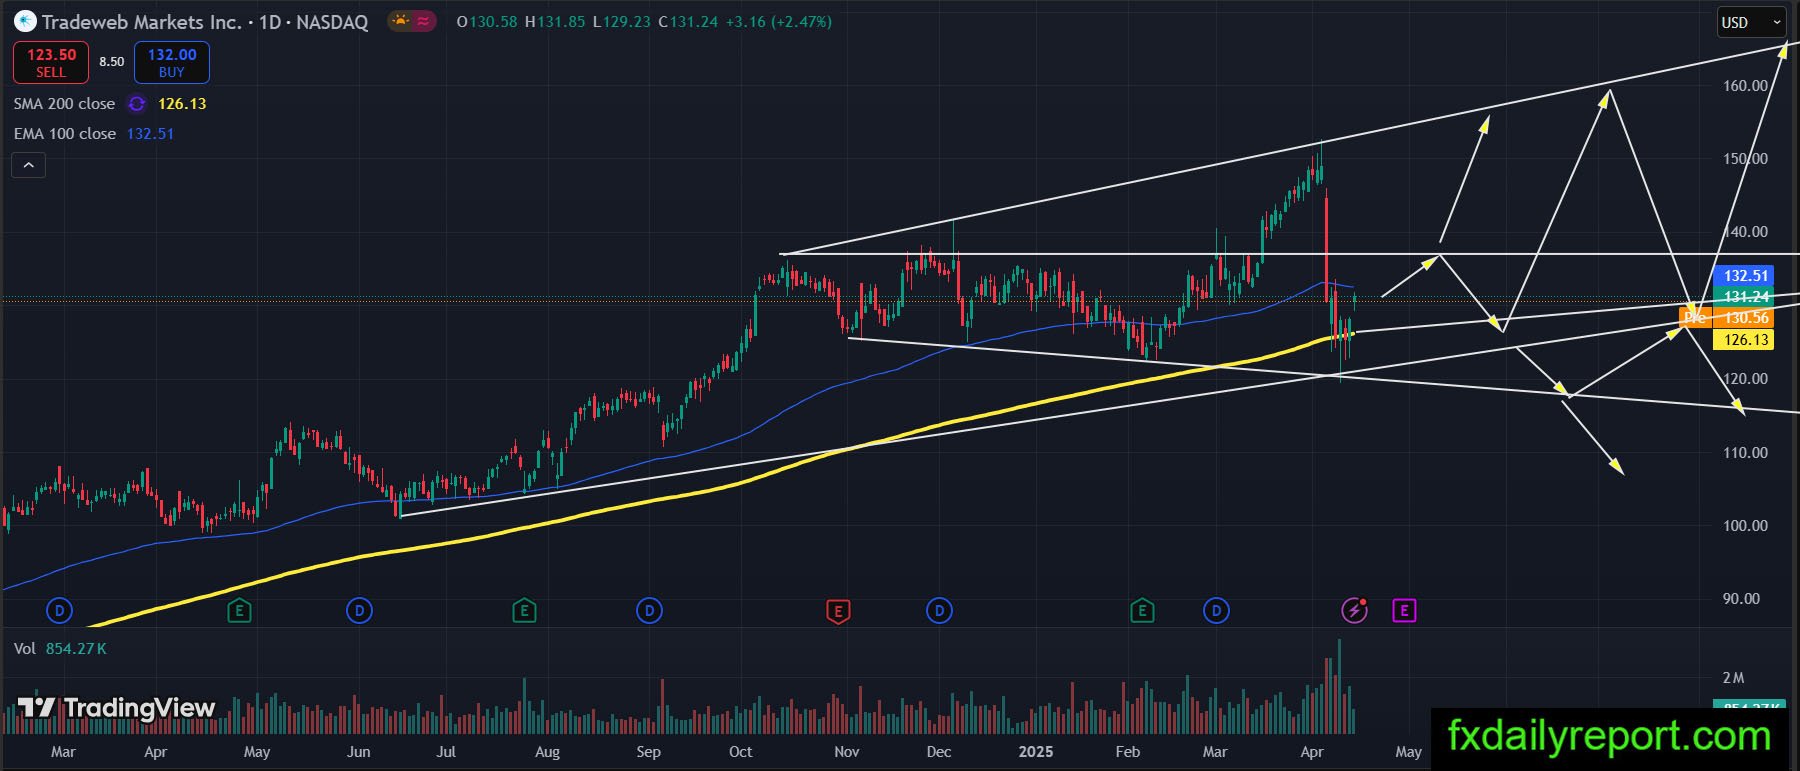Select the EMA 100 close indicator legend
Viewport: 1800px width, 771px height.
(x=65, y=134)
